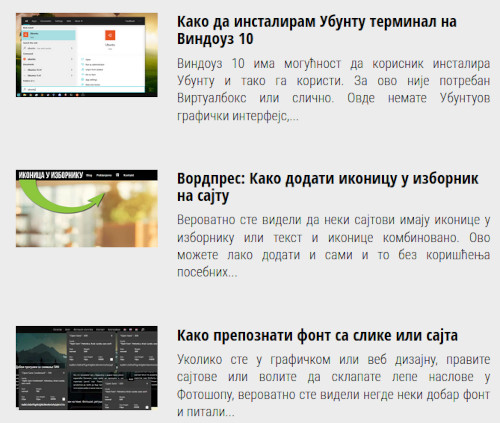
Task: Click 'графички интерфејс,...' truncated excerpt ending
Action: 238,116
